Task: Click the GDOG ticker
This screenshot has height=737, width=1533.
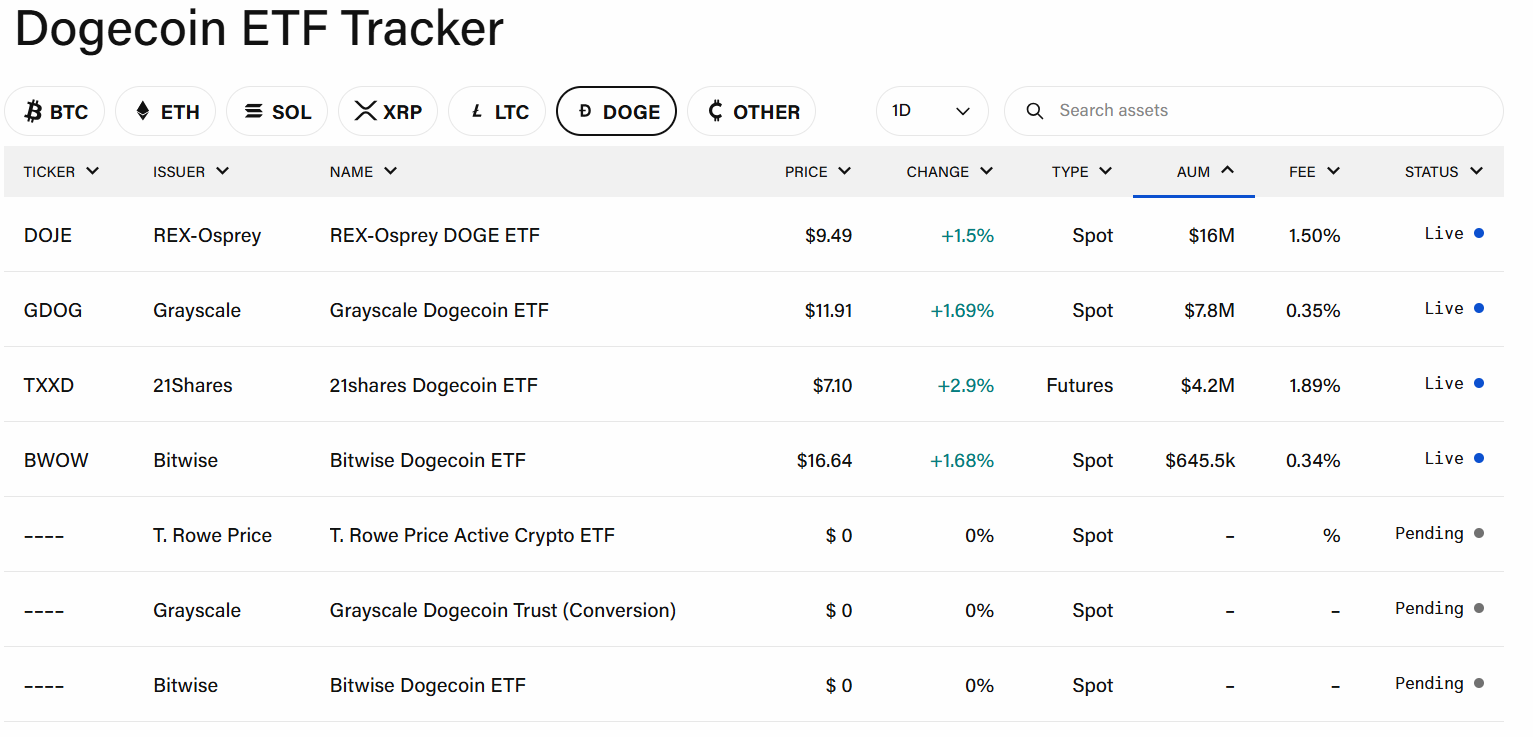Action: point(53,311)
